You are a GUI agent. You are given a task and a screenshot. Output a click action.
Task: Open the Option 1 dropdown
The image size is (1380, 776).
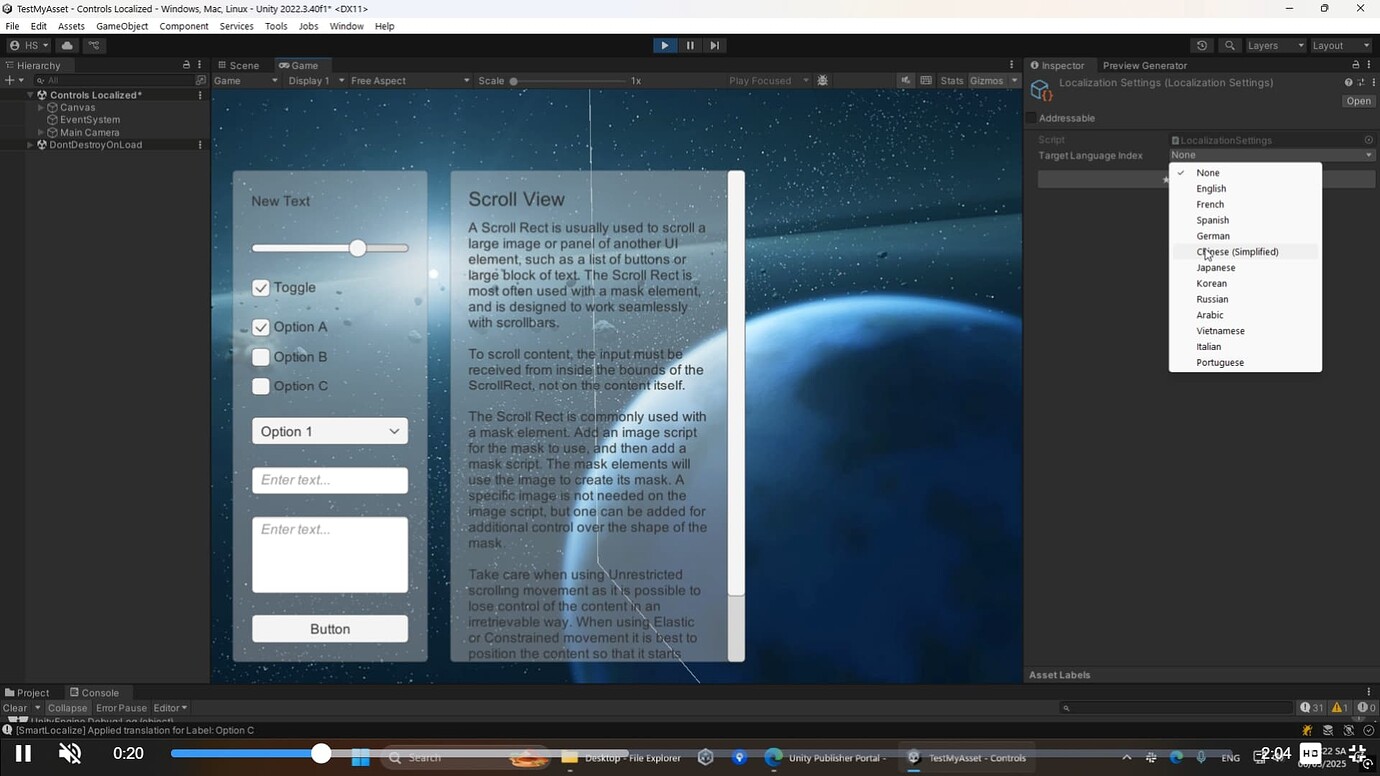point(330,431)
